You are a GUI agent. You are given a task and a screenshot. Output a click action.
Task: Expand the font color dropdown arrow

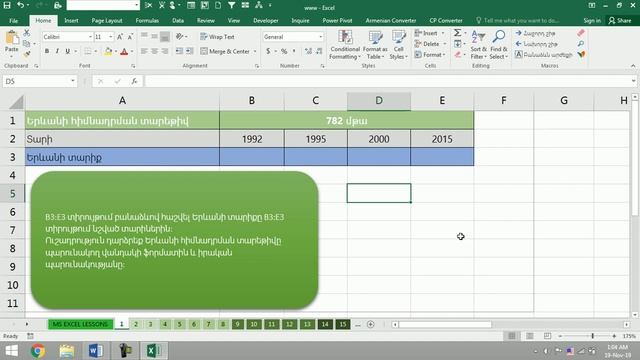pyautogui.click(x=132, y=51)
